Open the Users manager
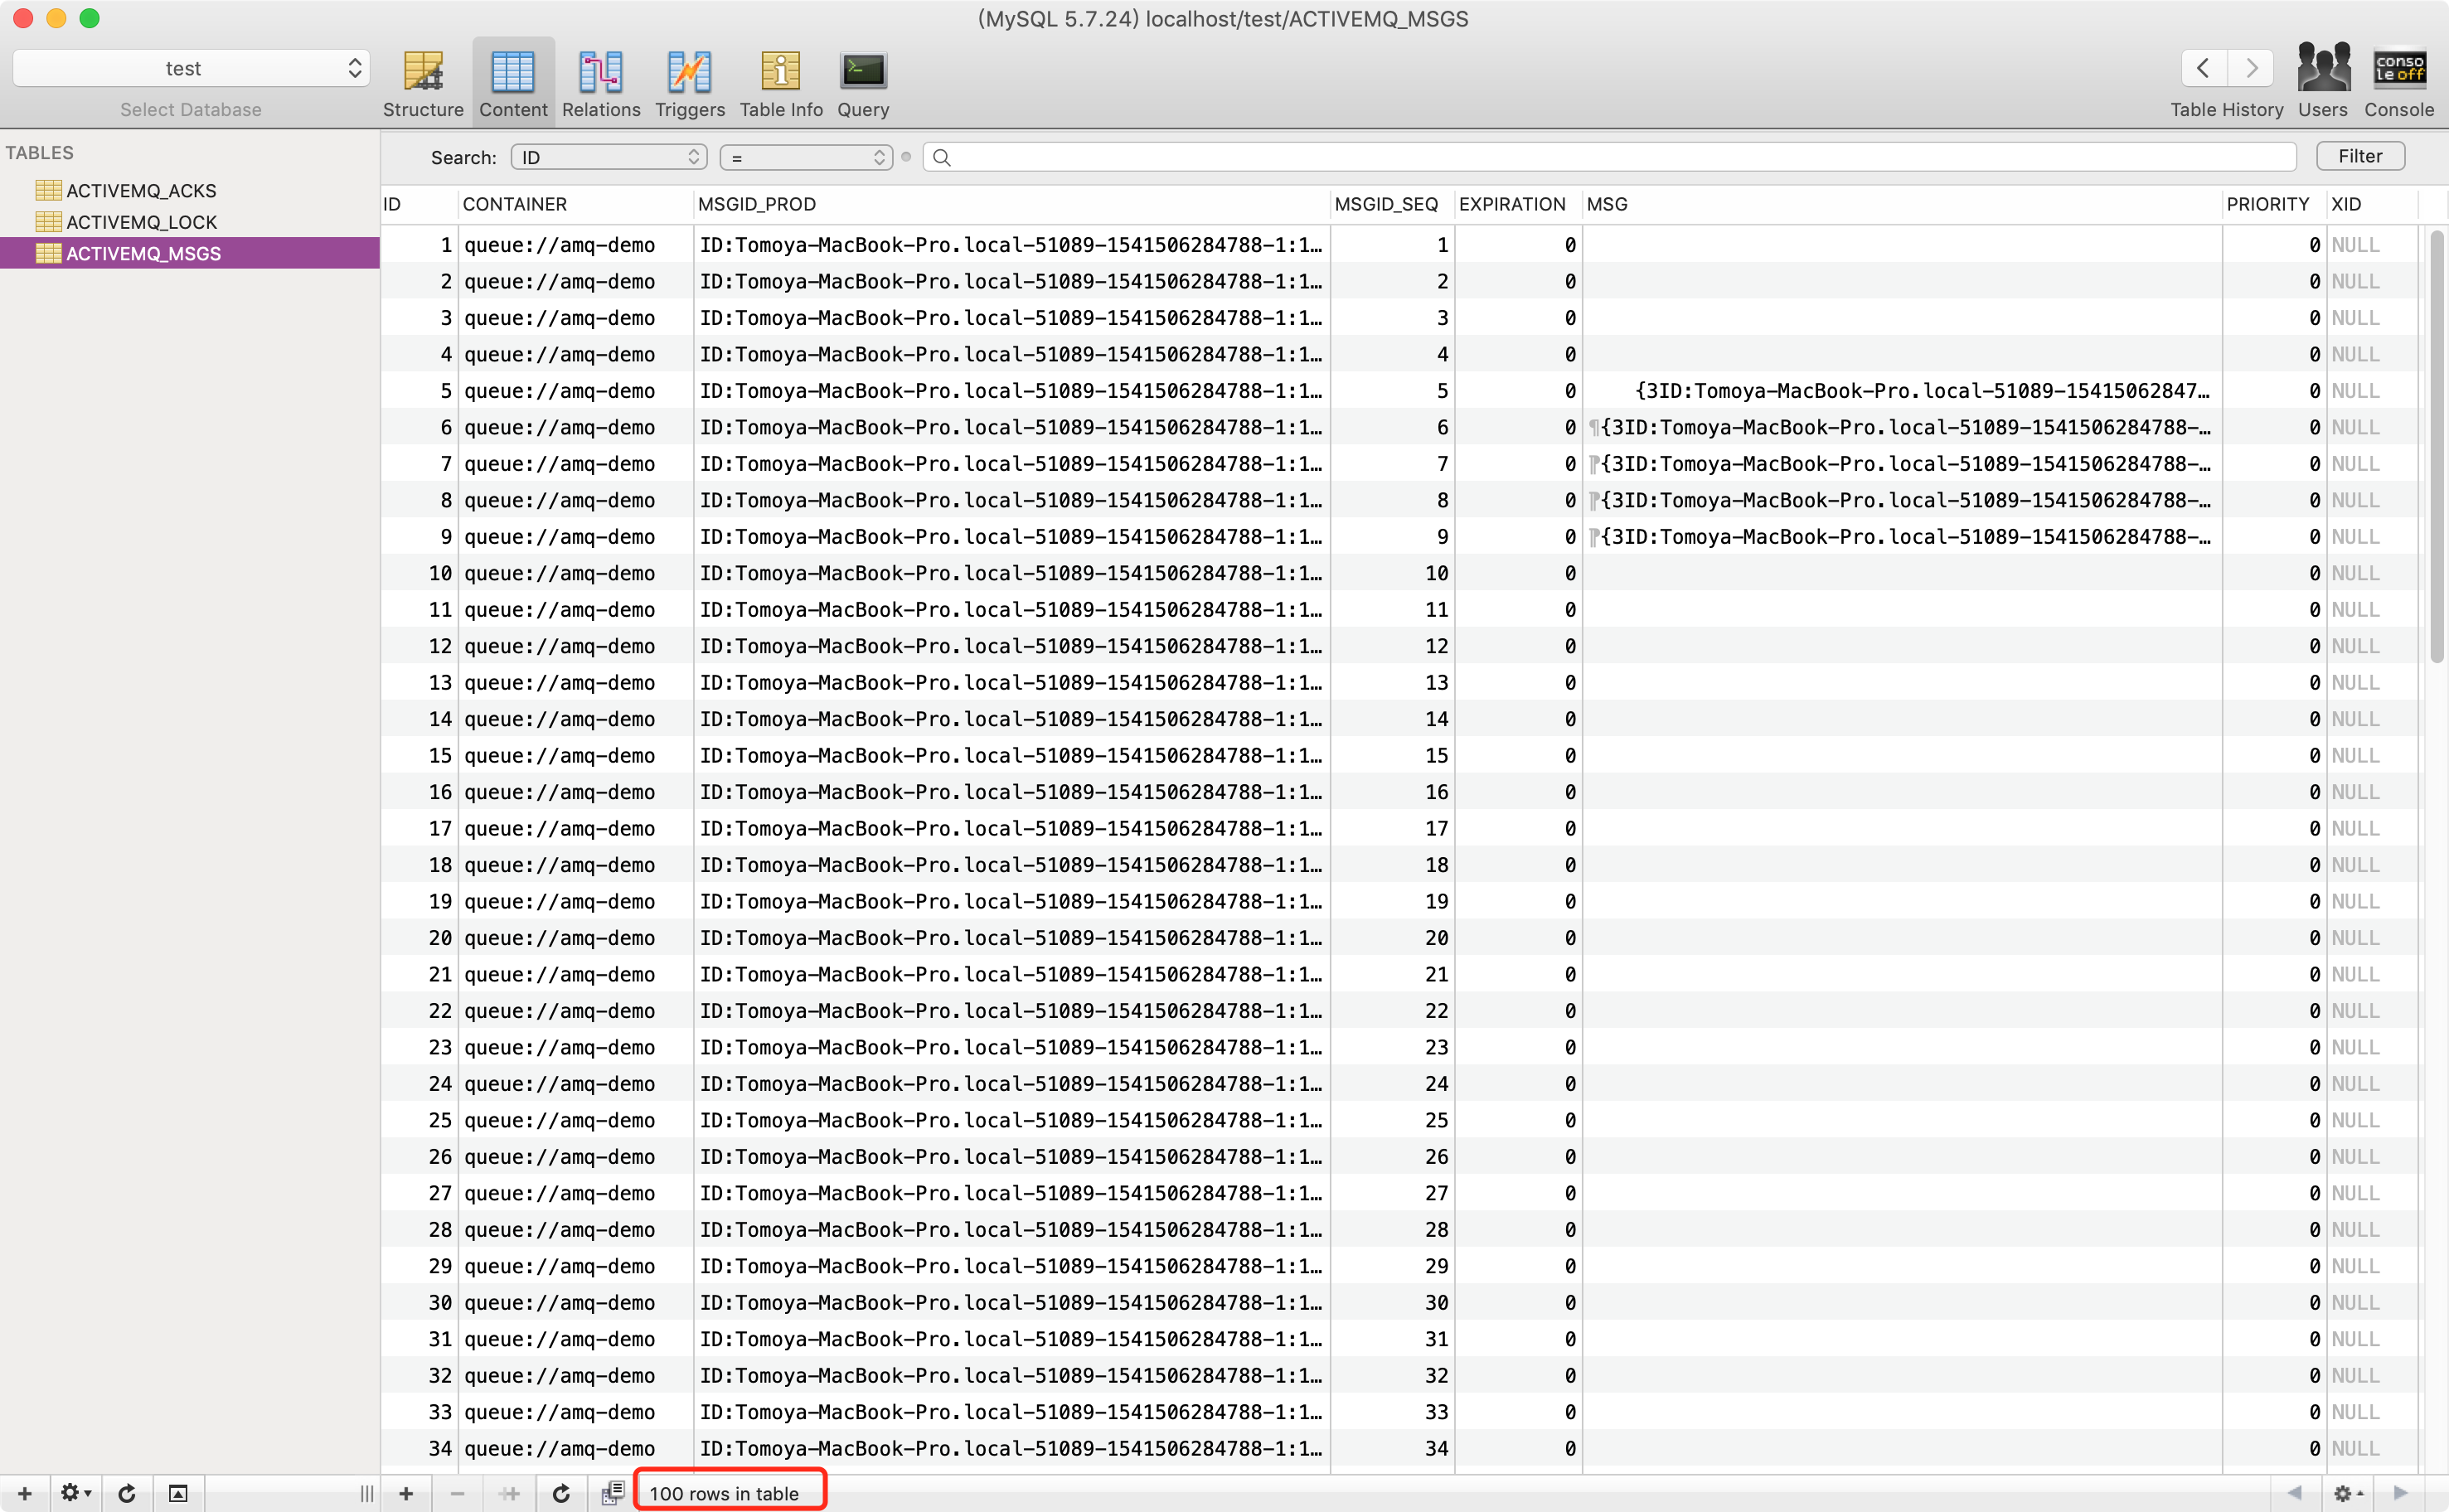This screenshot has width=2449, height=1512. tap(2322, 82)
